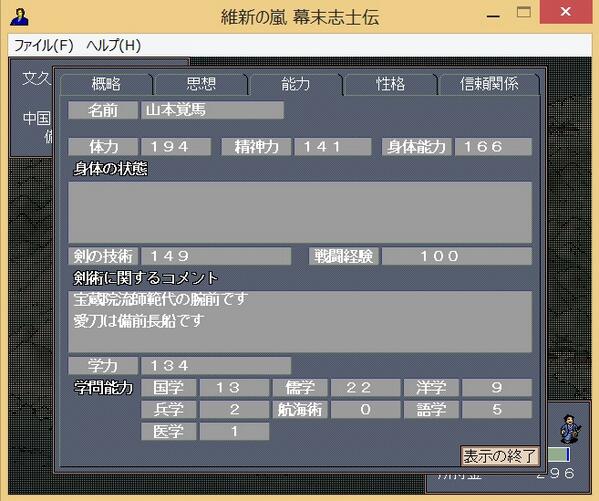
Task: Click the 体力 value 194
Action: 176,147
